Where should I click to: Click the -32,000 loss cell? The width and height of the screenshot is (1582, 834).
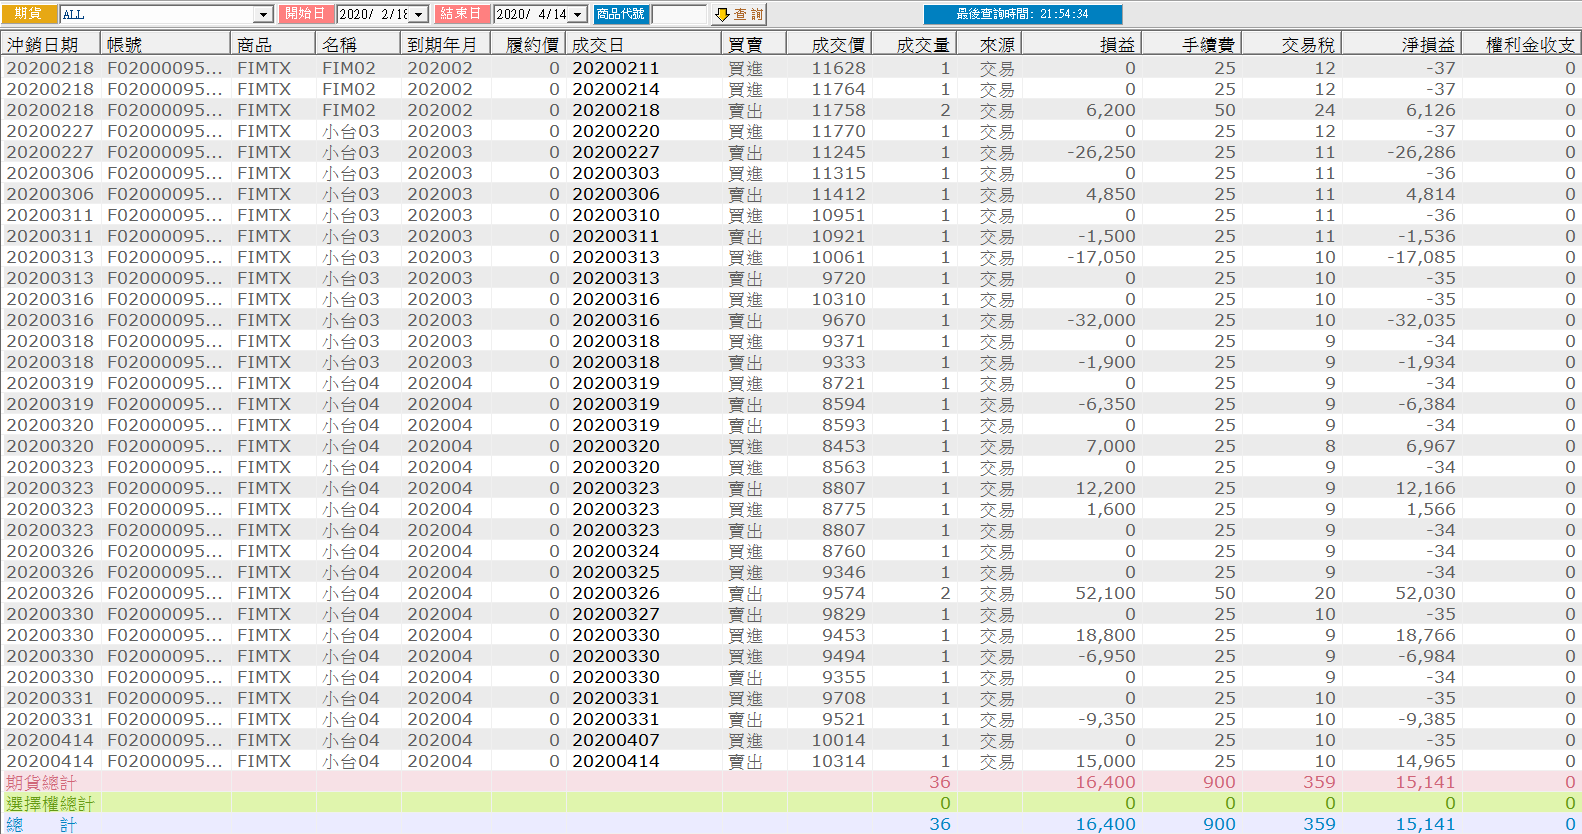(1101, 320)
